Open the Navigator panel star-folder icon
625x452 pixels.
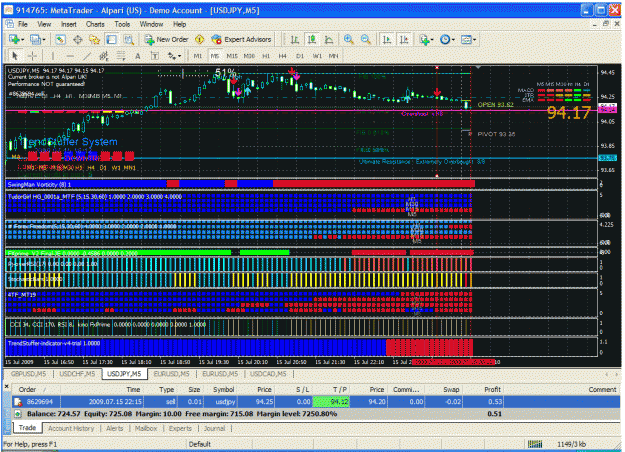coord(94,39)
